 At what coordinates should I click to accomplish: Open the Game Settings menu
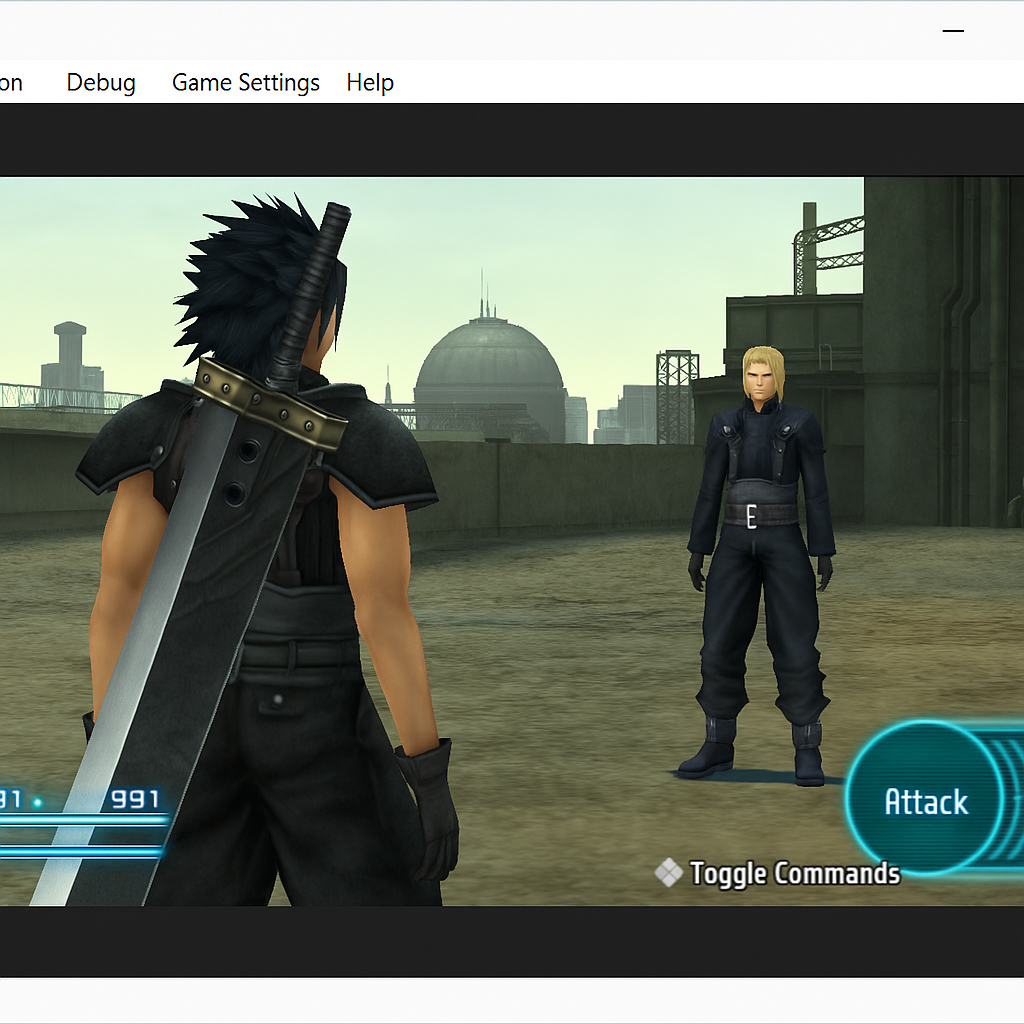[x=246, y=83]
